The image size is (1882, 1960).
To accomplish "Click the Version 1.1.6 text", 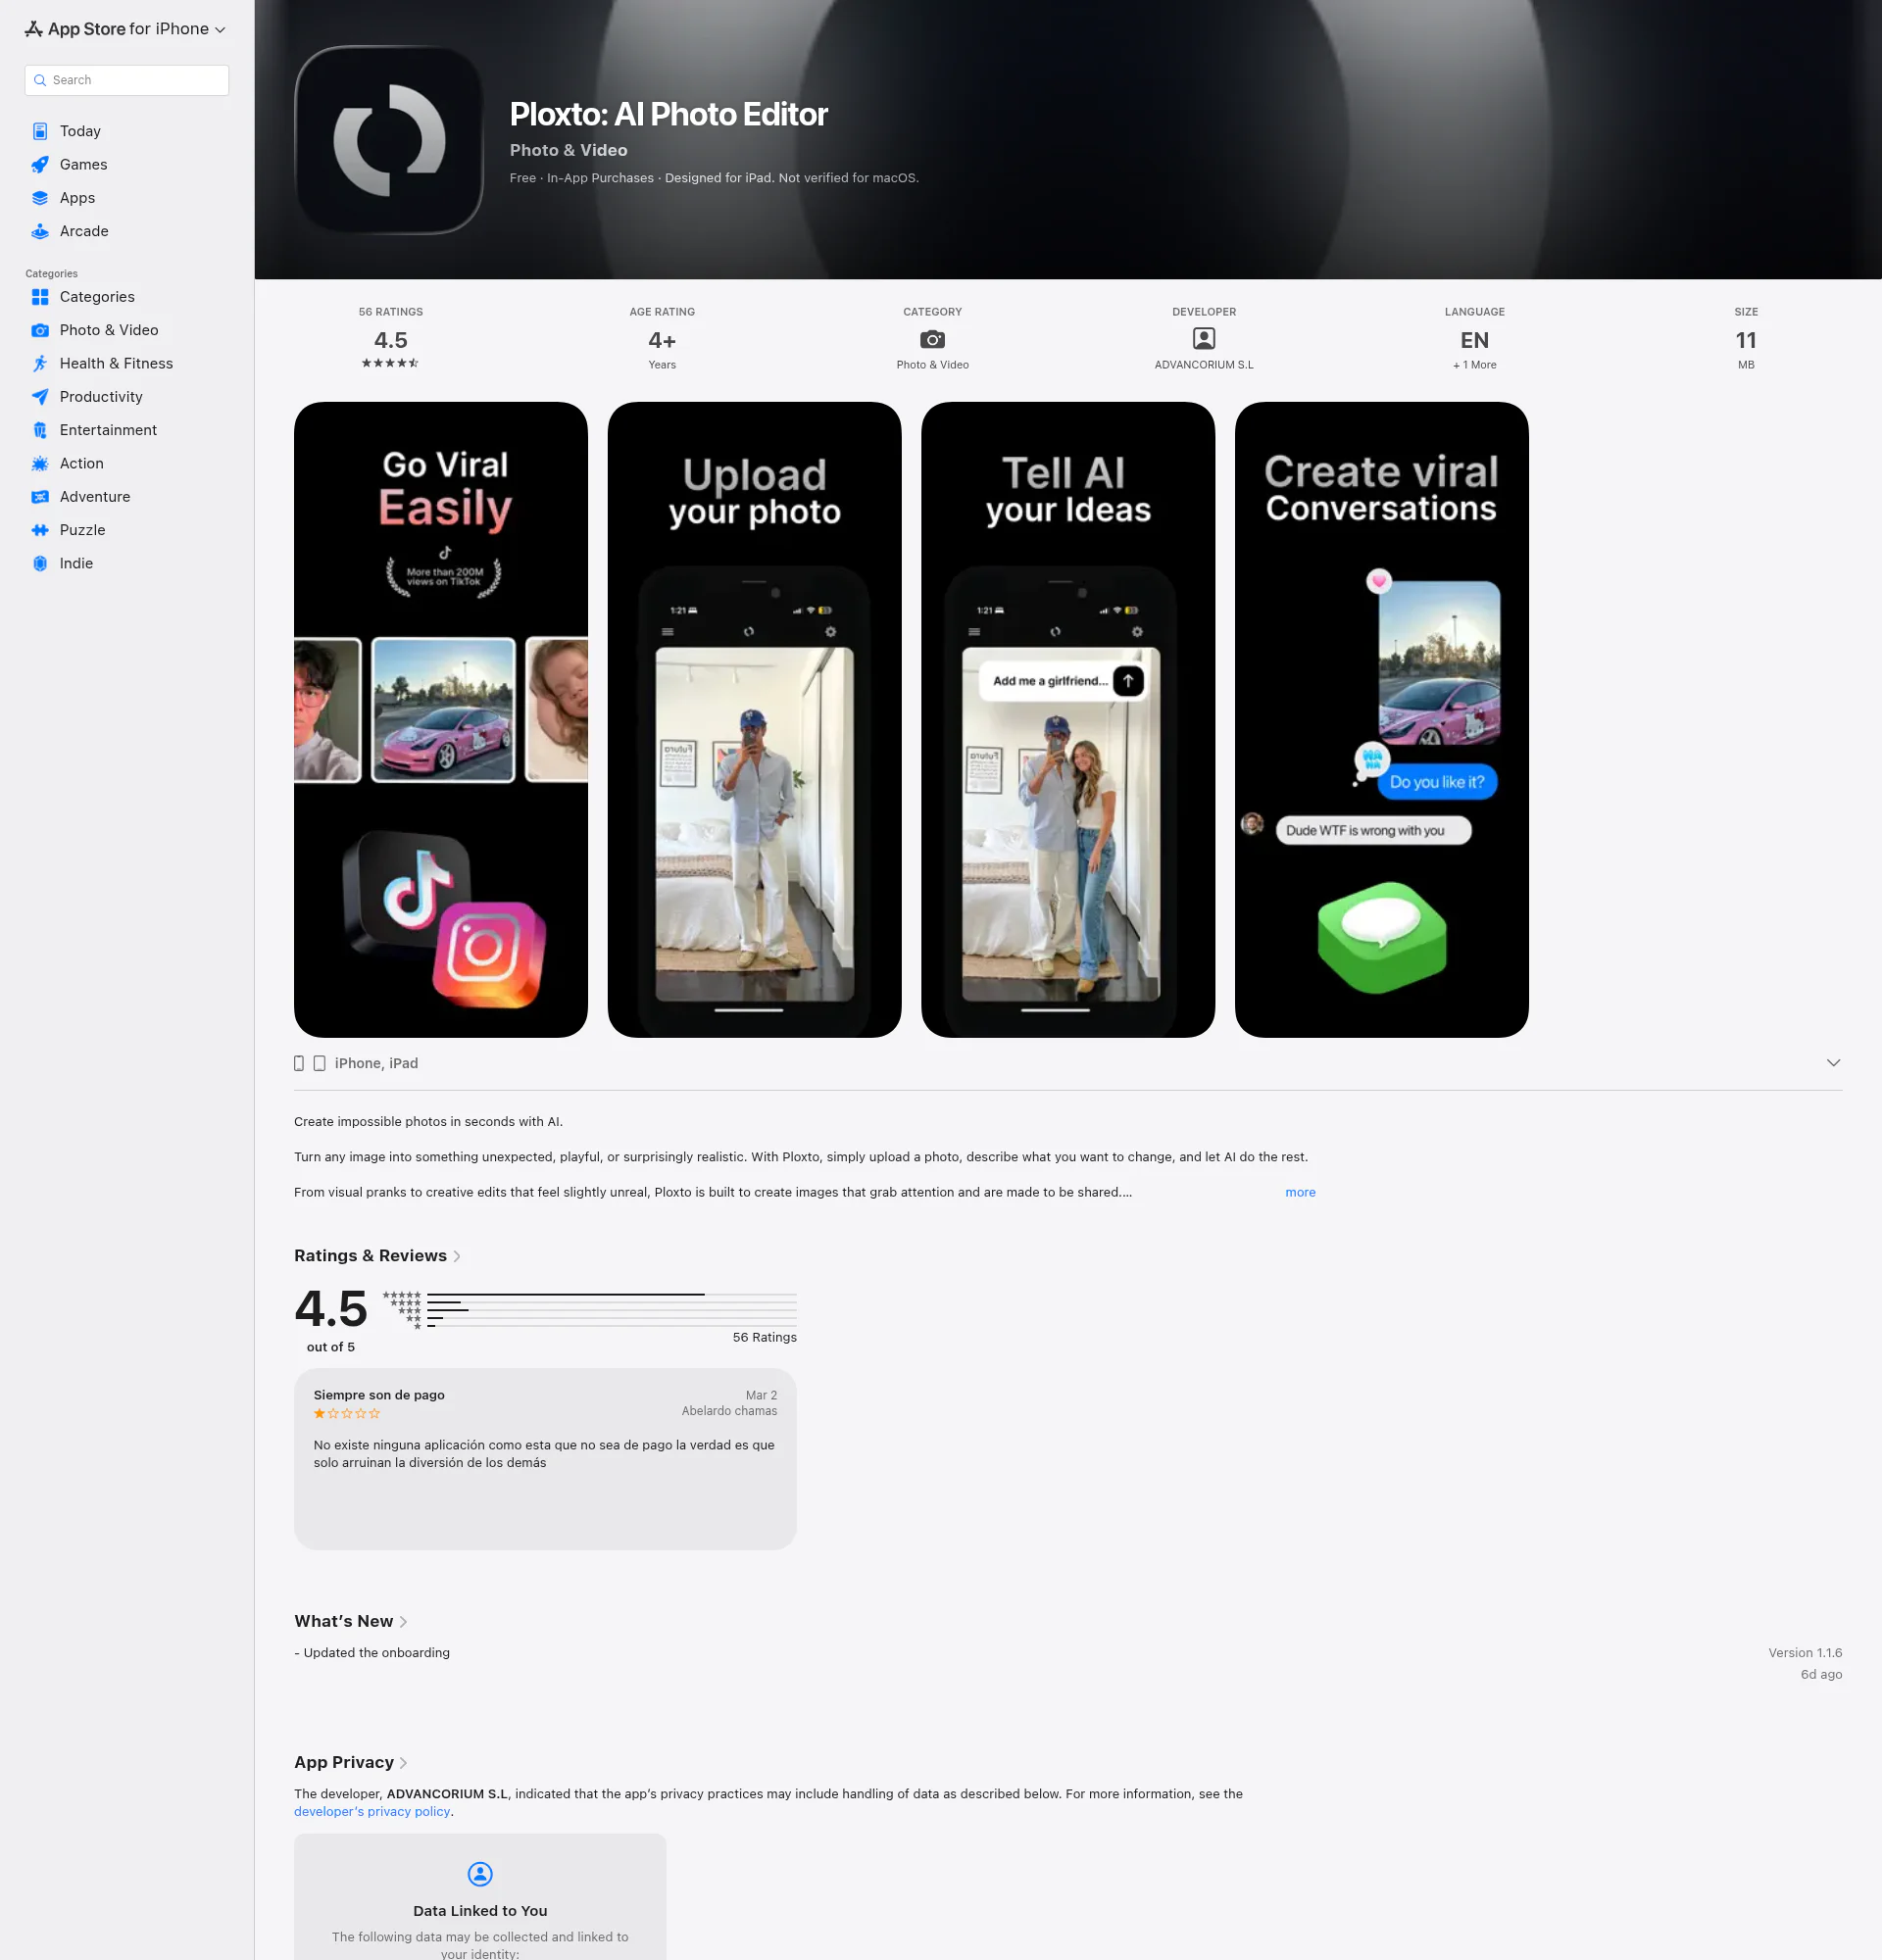I will click(1805, 1653).
